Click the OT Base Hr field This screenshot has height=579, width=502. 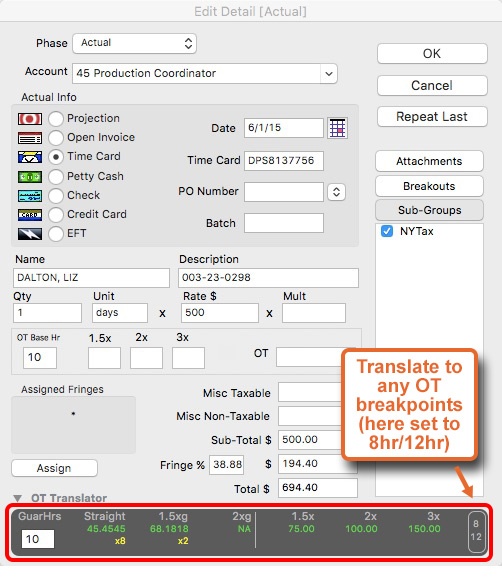[40, 357]
